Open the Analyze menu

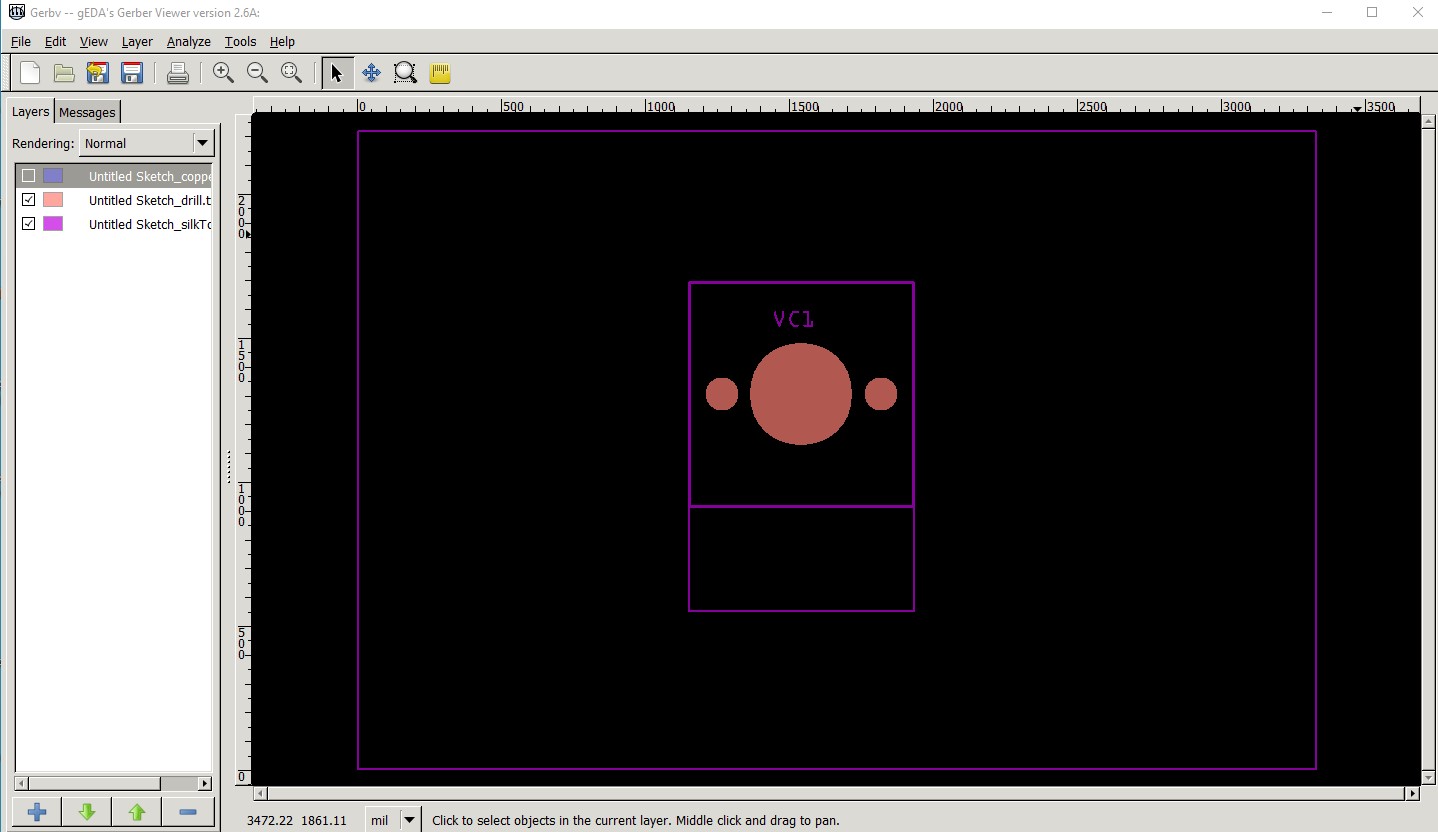click(188, 42)
